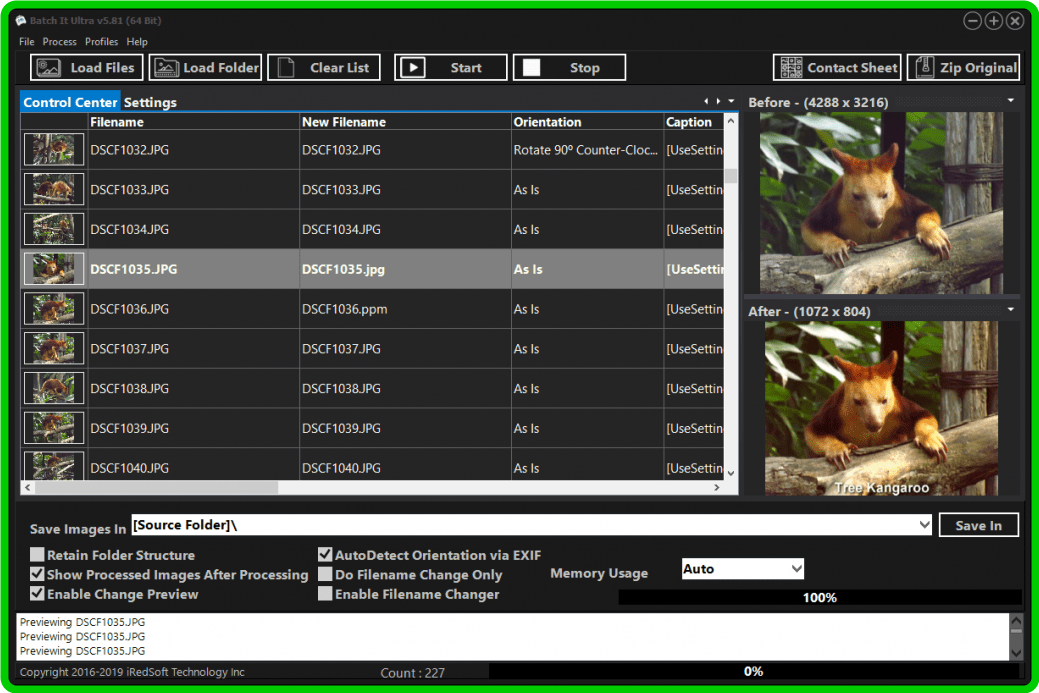Select the DSCF1035.JPG thumbnail
Viewport: 1039px width, 693px height.
(x=54, y=269)
